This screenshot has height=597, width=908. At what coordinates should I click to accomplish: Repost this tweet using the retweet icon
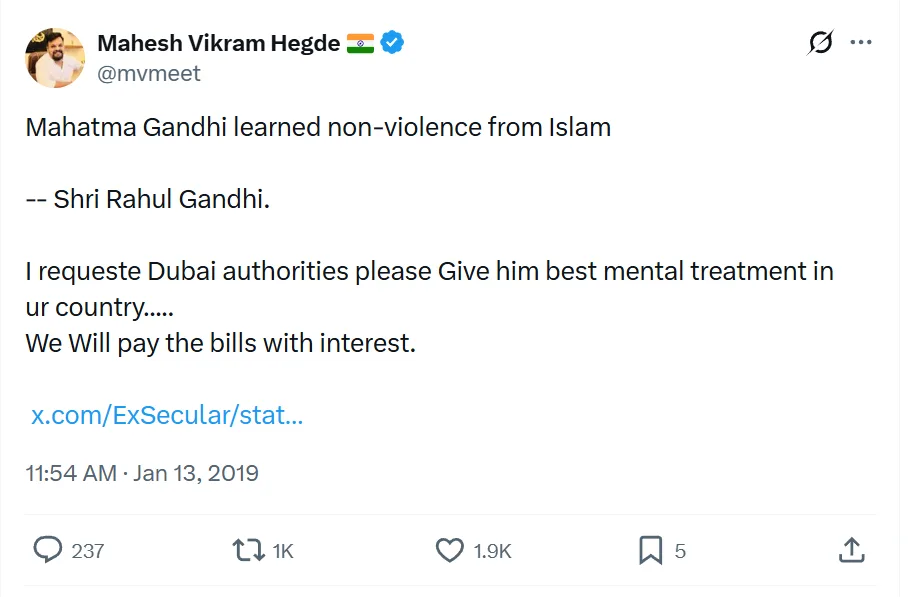[246, 550]
